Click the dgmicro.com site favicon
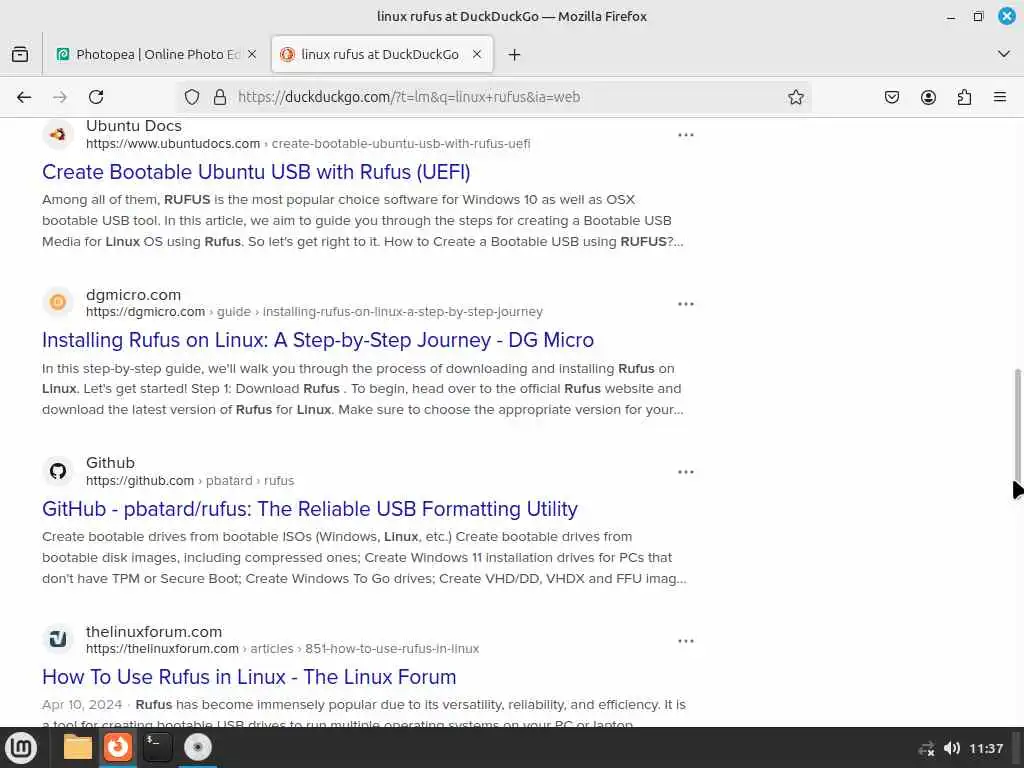The image size is (1024, 768). click(x=58, y=302)
